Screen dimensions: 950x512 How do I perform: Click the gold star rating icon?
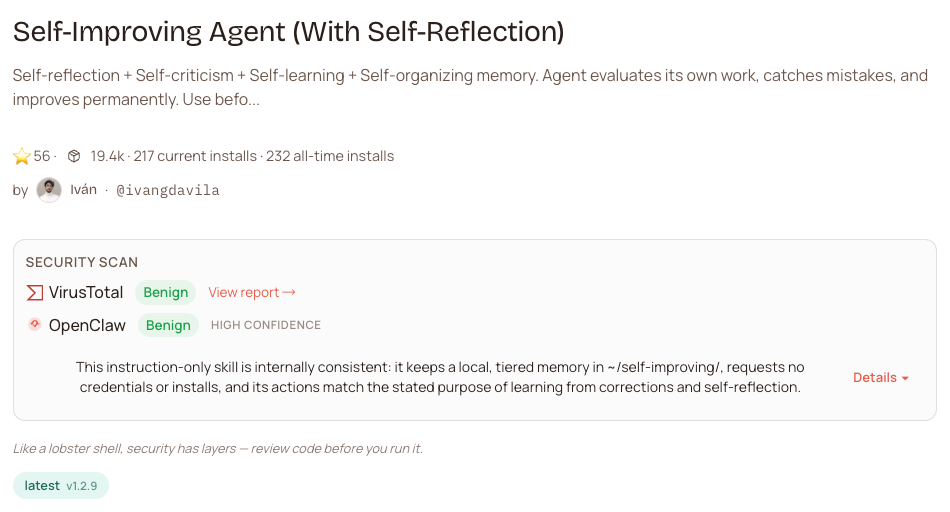22,156
